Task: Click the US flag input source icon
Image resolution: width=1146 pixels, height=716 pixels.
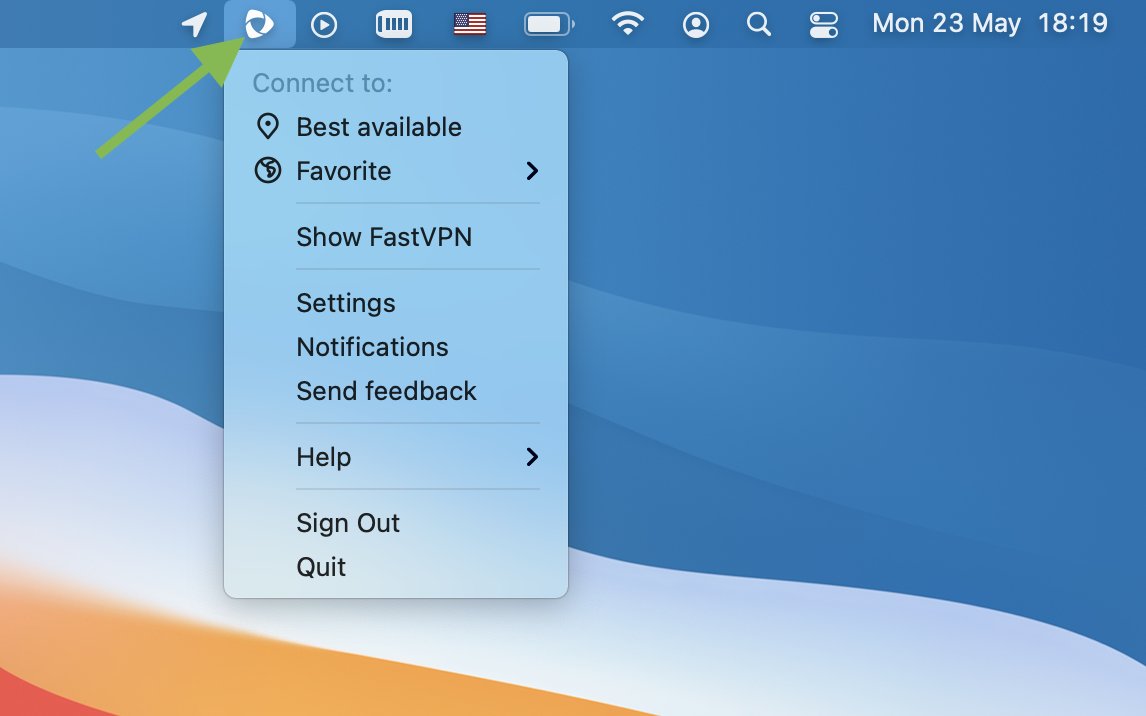Action: point(470,24)
